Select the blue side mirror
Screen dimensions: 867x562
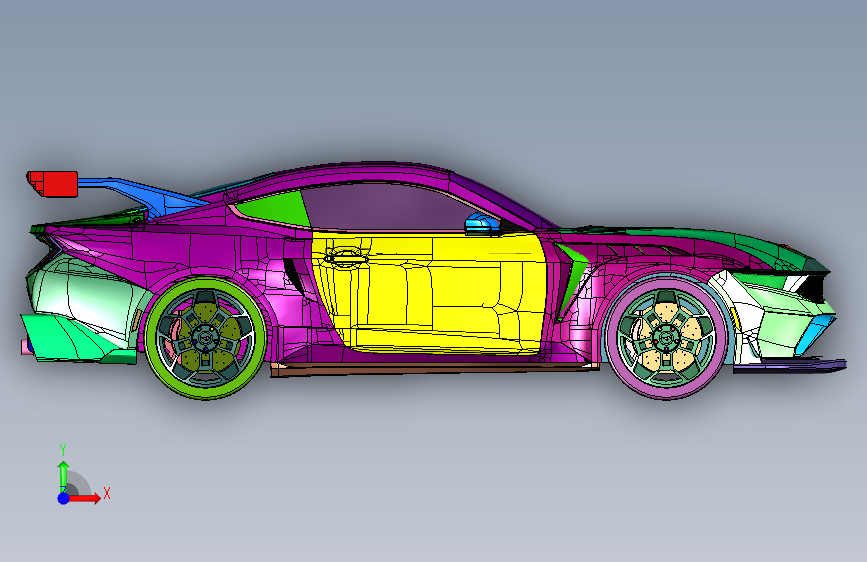pos(480,223)
